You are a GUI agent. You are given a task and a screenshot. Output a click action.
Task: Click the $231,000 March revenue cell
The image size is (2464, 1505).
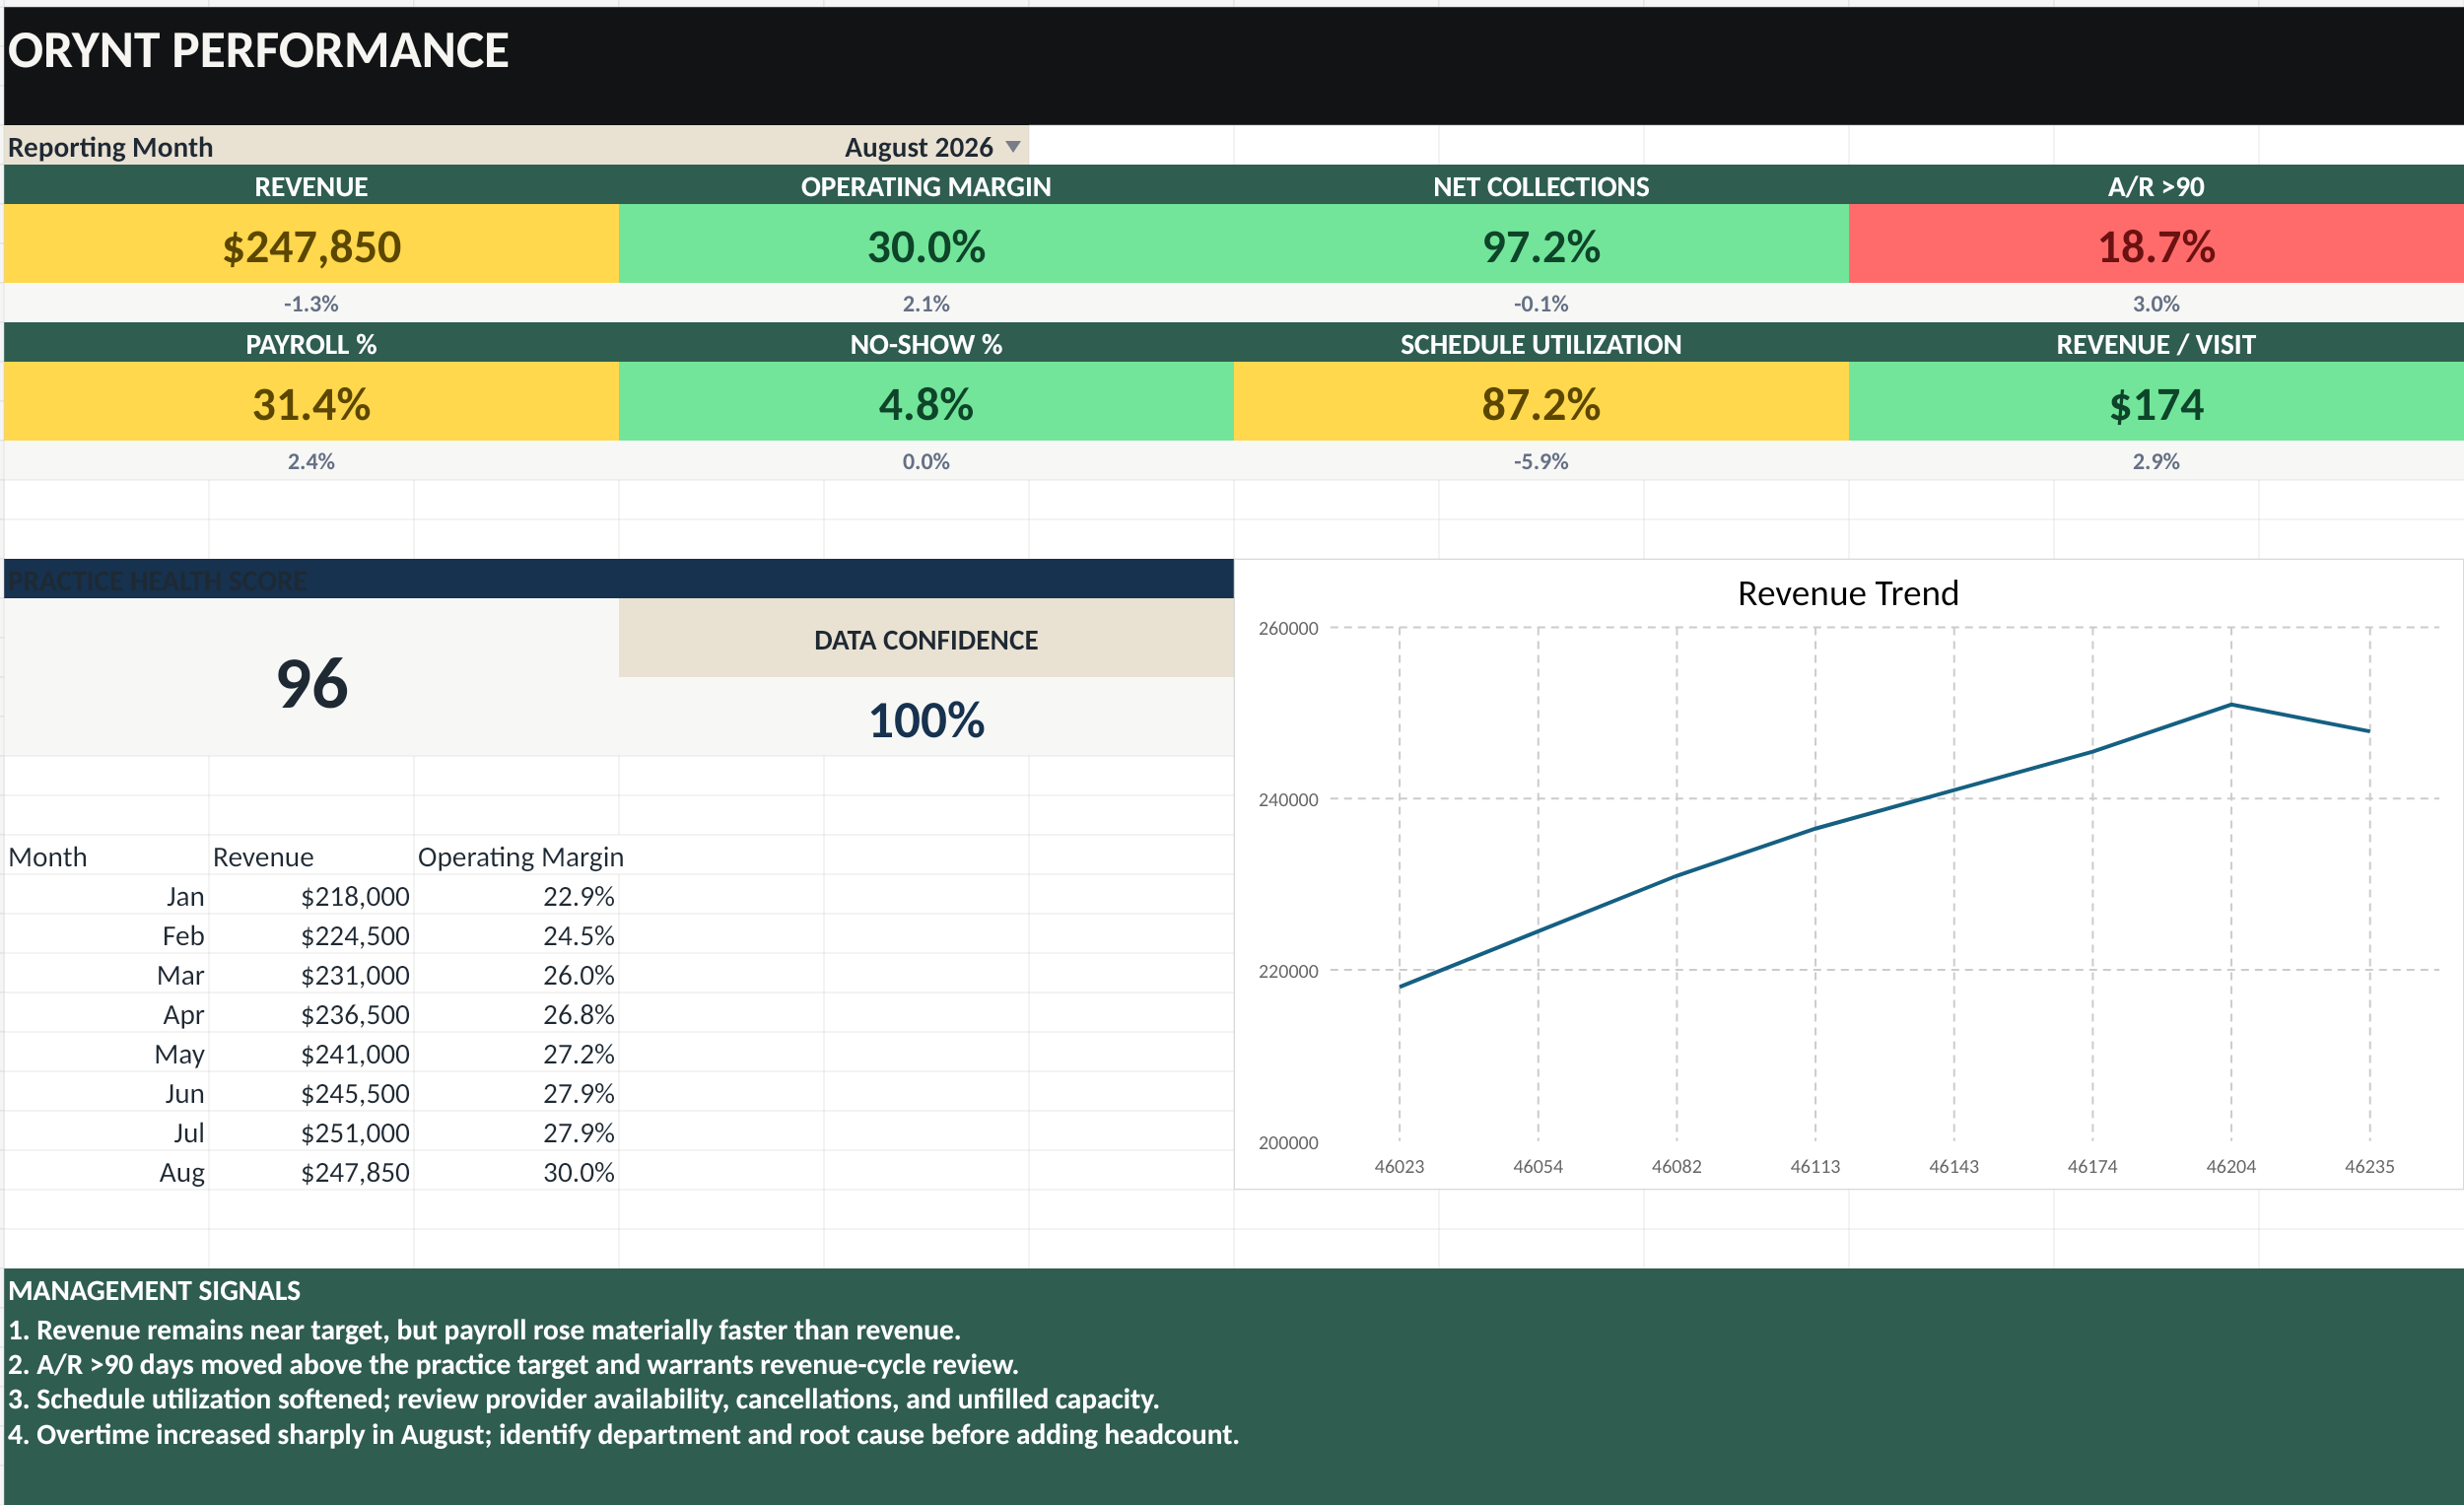pos(311,975)
